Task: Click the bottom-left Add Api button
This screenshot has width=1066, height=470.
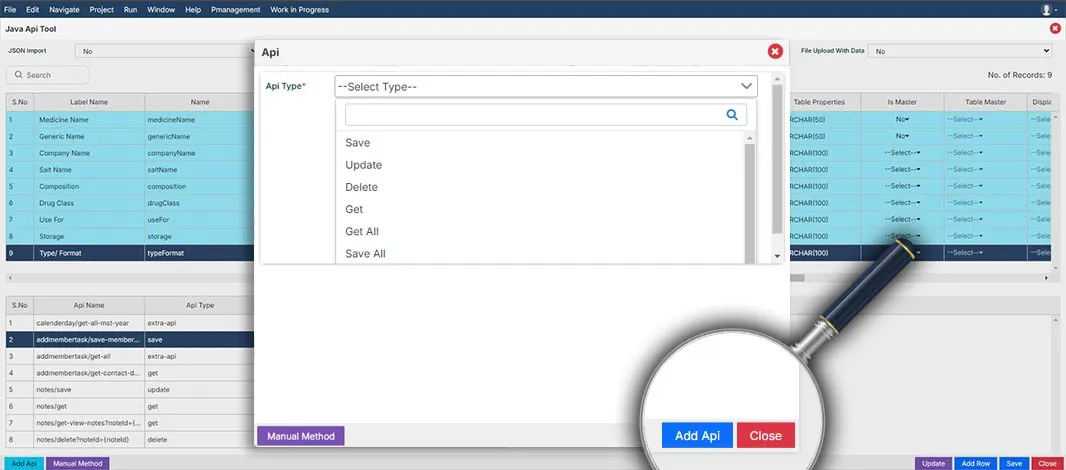Action: [x=24, y=463]
